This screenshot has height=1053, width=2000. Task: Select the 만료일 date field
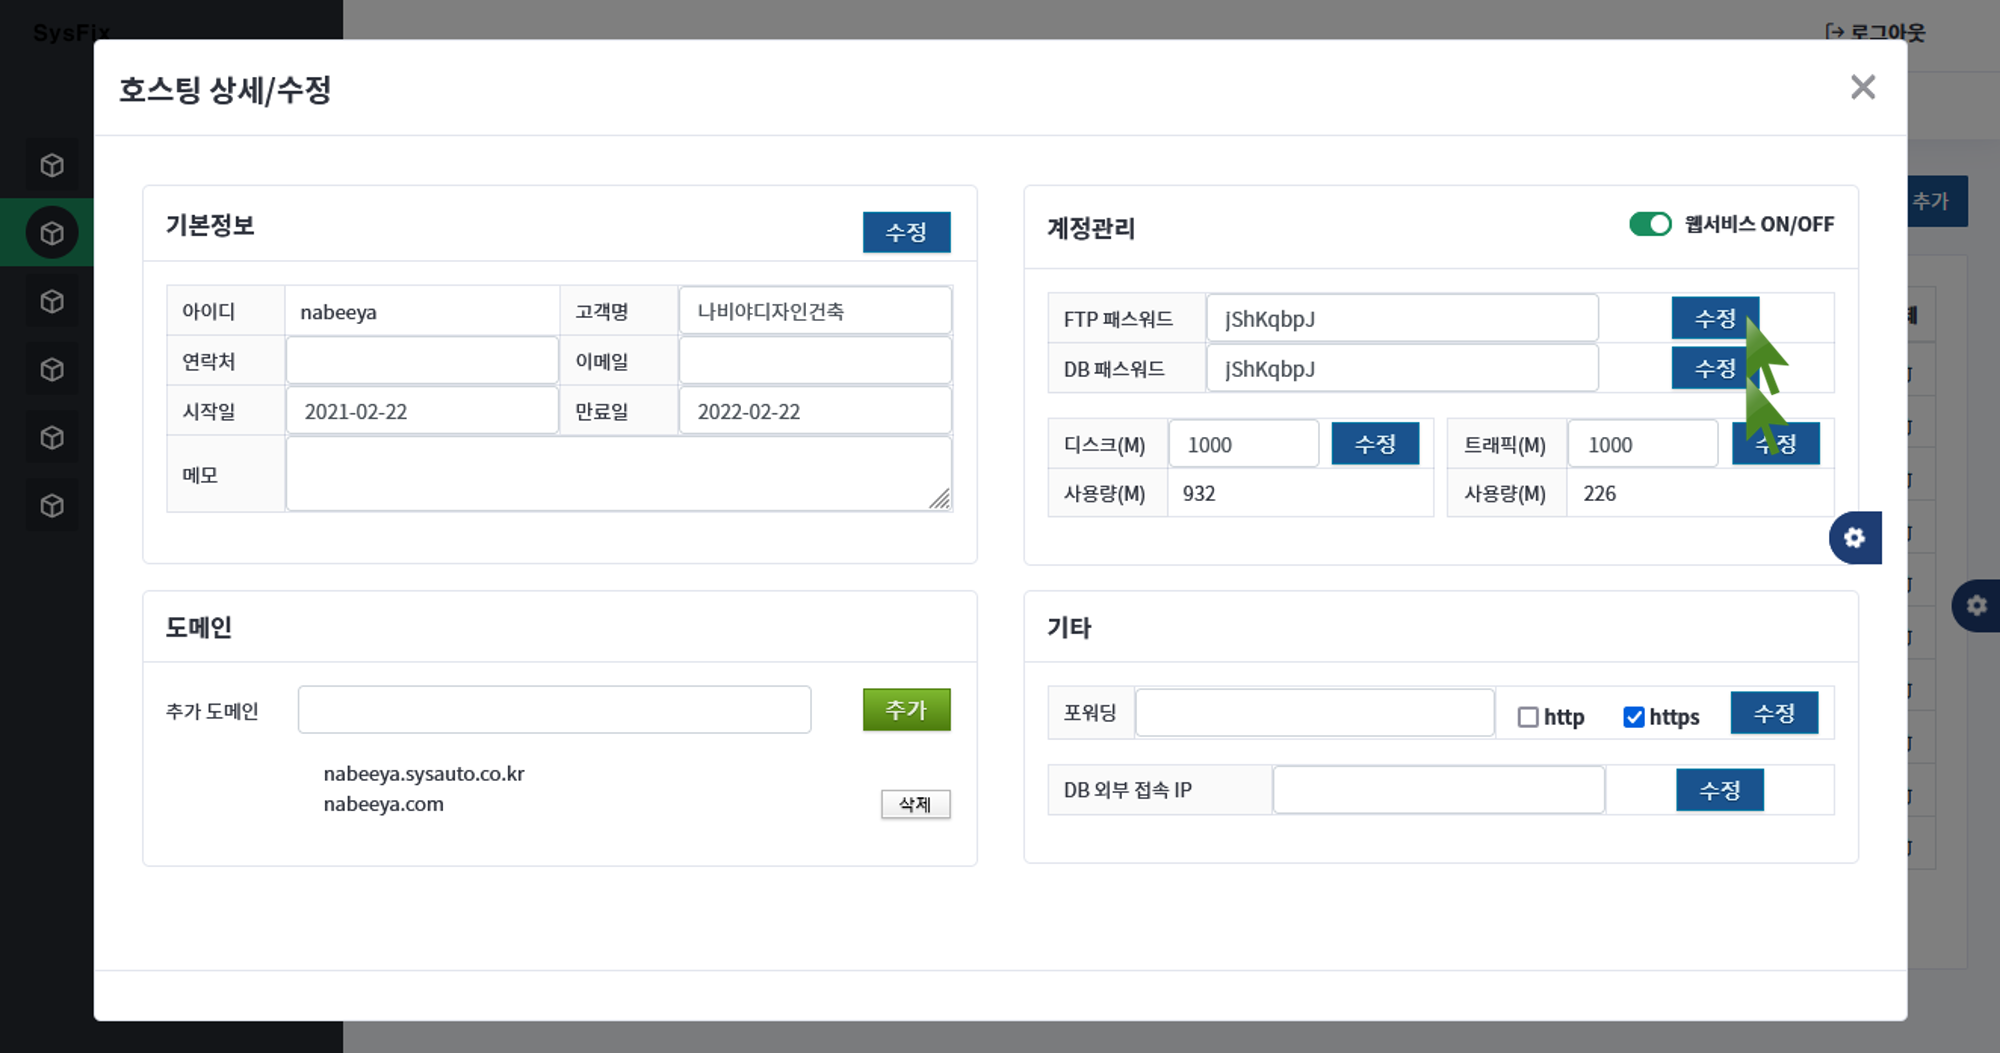[x=814, y=411]
